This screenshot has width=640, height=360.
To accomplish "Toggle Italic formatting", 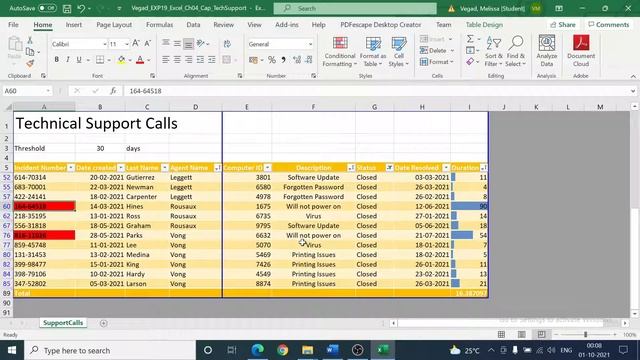I will point(68,60).
